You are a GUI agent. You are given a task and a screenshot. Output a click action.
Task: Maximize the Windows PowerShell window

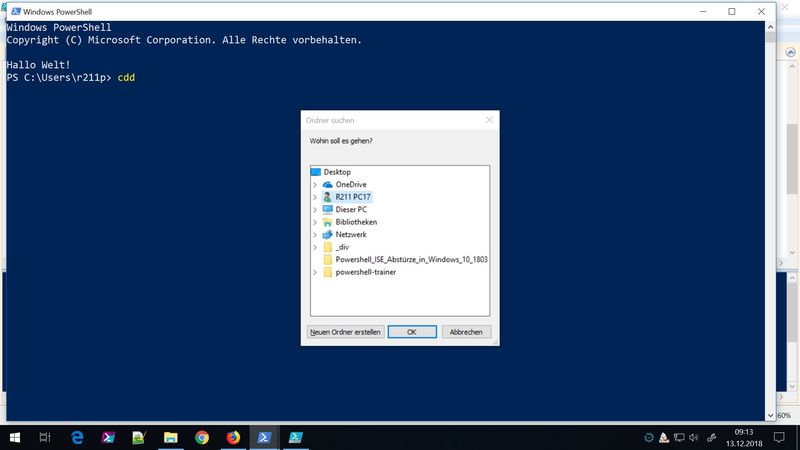[732, 11]
